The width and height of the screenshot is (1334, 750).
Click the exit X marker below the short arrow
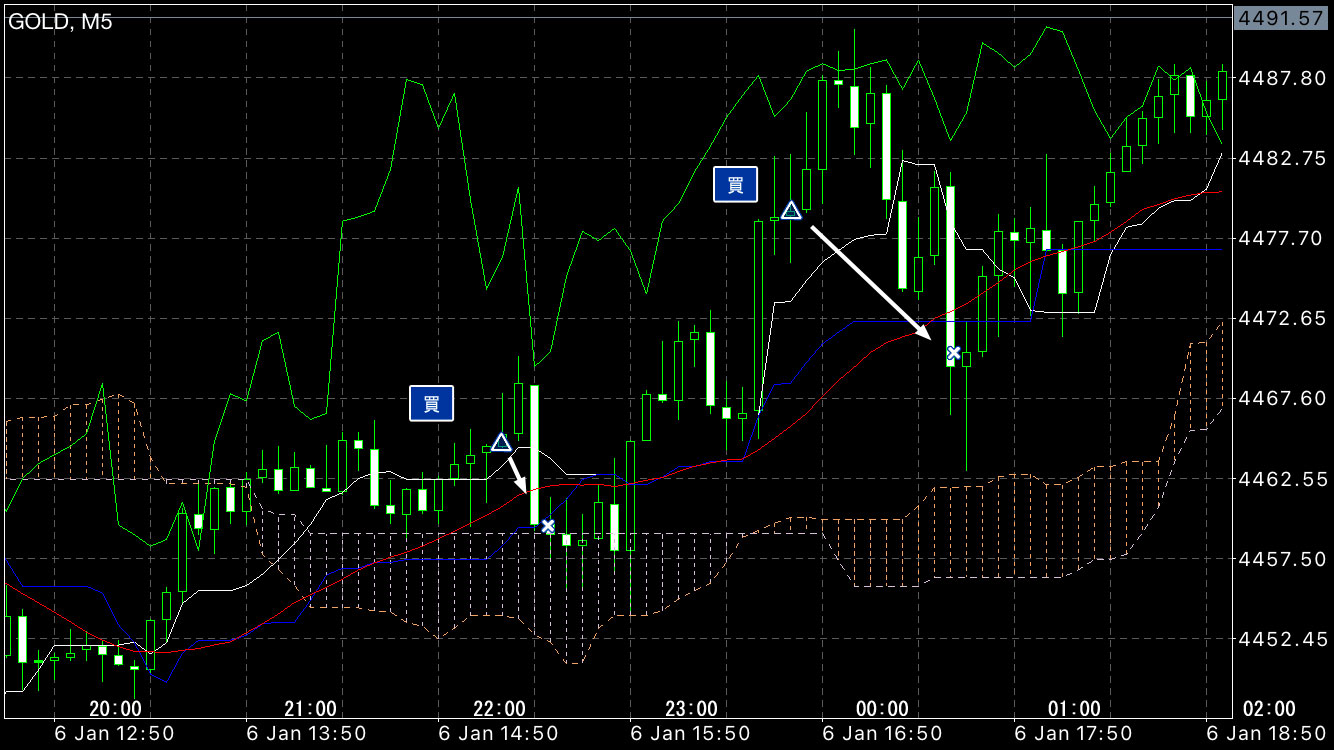click(548, 526)
